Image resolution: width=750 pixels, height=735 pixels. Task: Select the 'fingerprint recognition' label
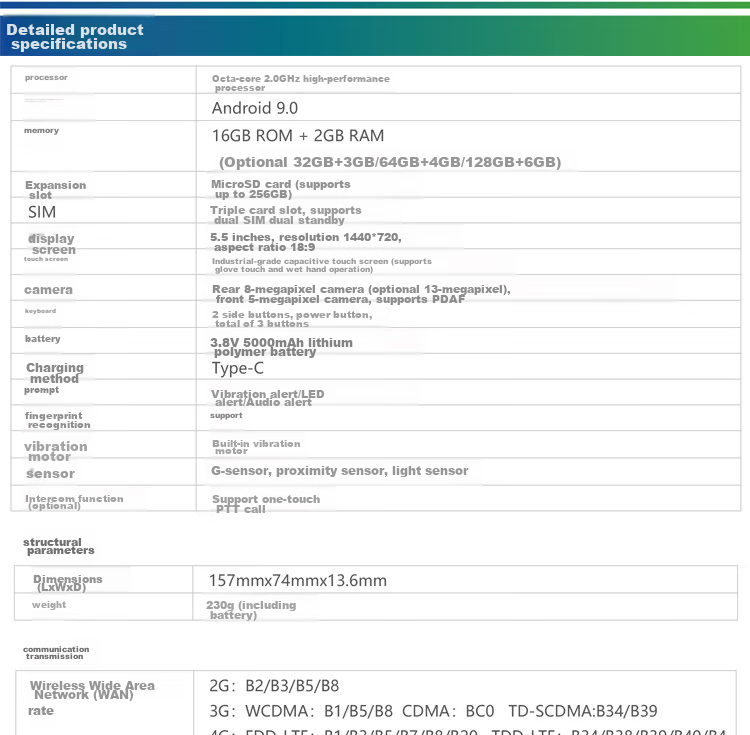57,420
